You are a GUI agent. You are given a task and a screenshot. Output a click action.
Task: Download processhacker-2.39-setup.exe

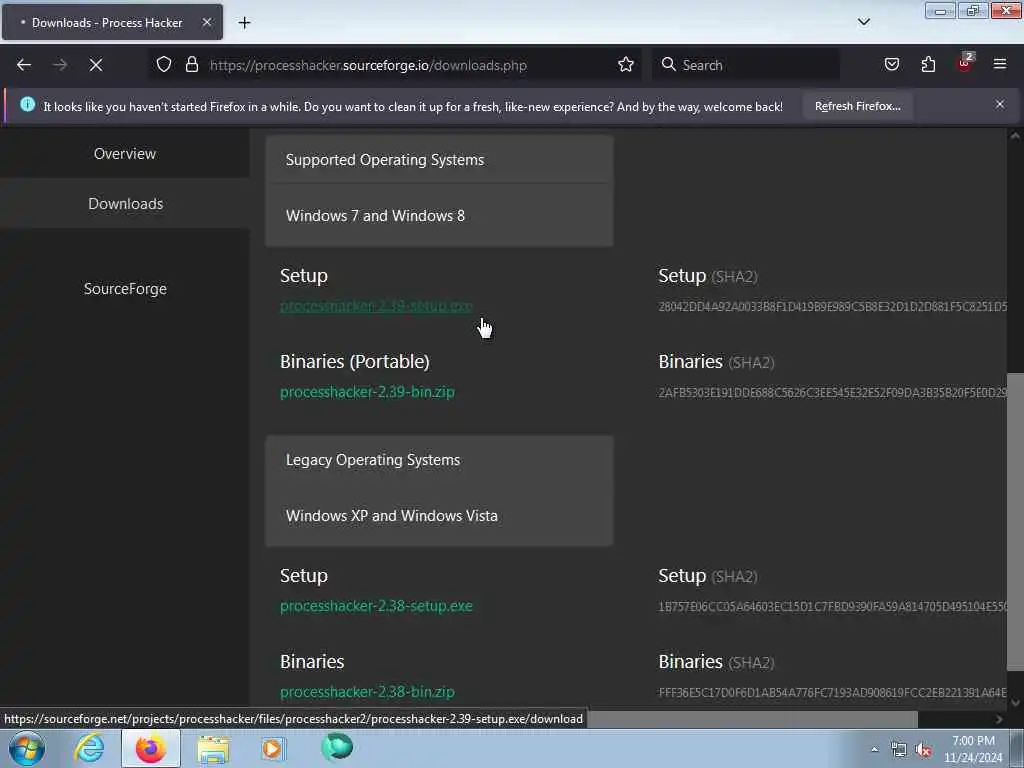(x=376, y=306)
